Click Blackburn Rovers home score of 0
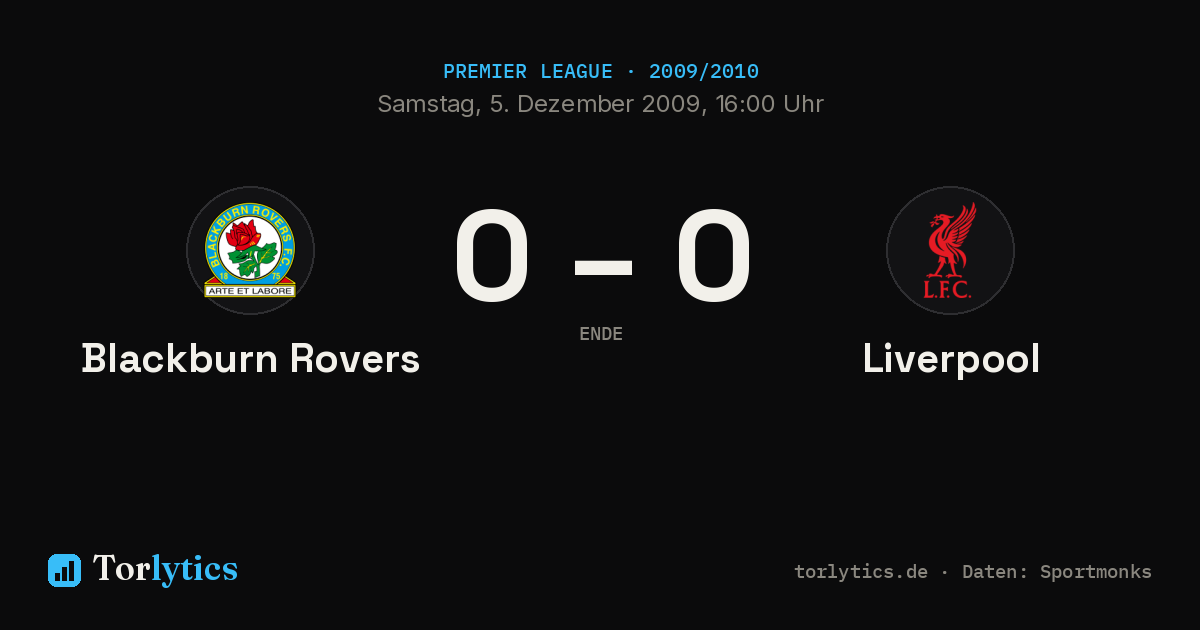 pyautogui.click(x=492, y=256)
